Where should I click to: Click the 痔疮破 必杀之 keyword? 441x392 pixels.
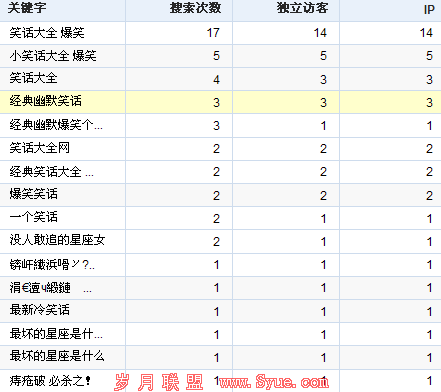tap(50, 380)
